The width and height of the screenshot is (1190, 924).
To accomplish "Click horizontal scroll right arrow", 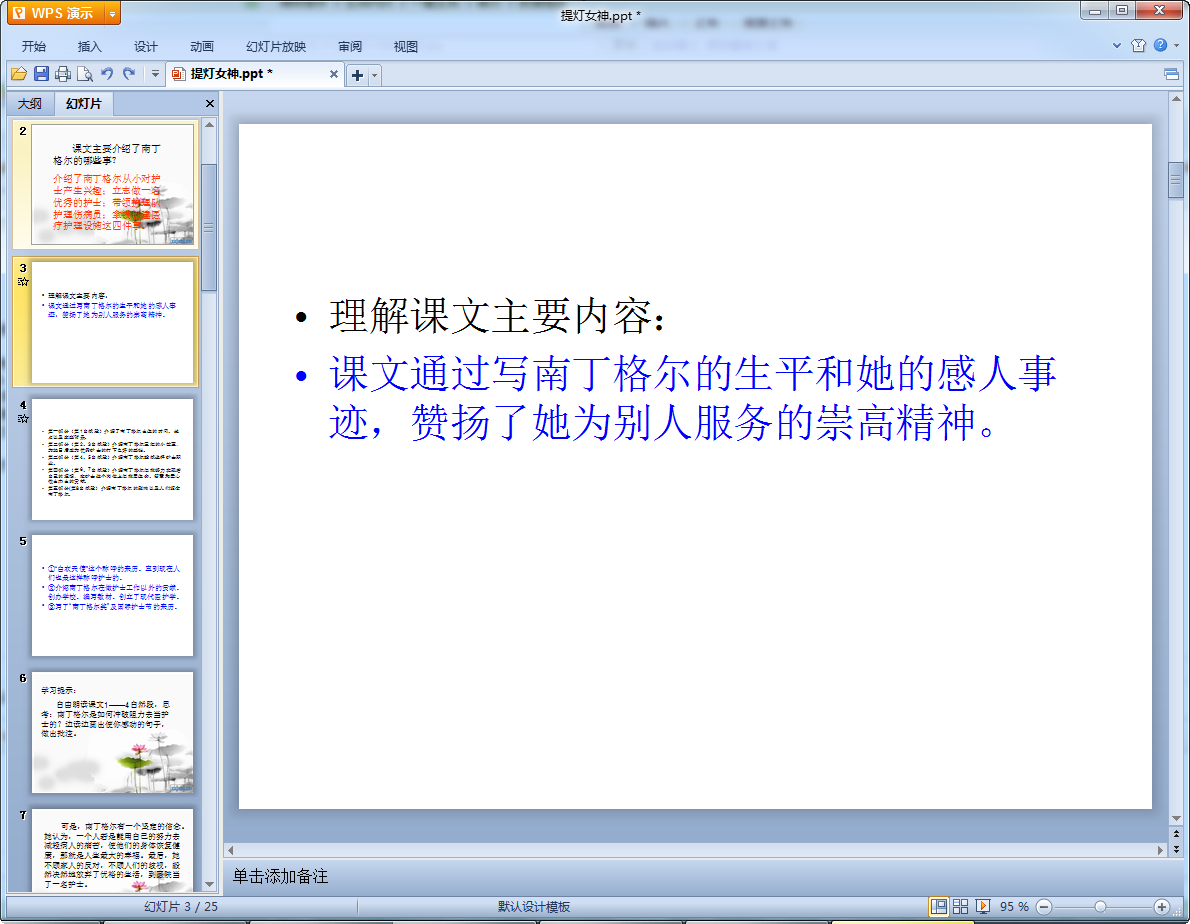I will click(x=1160, y=850).
